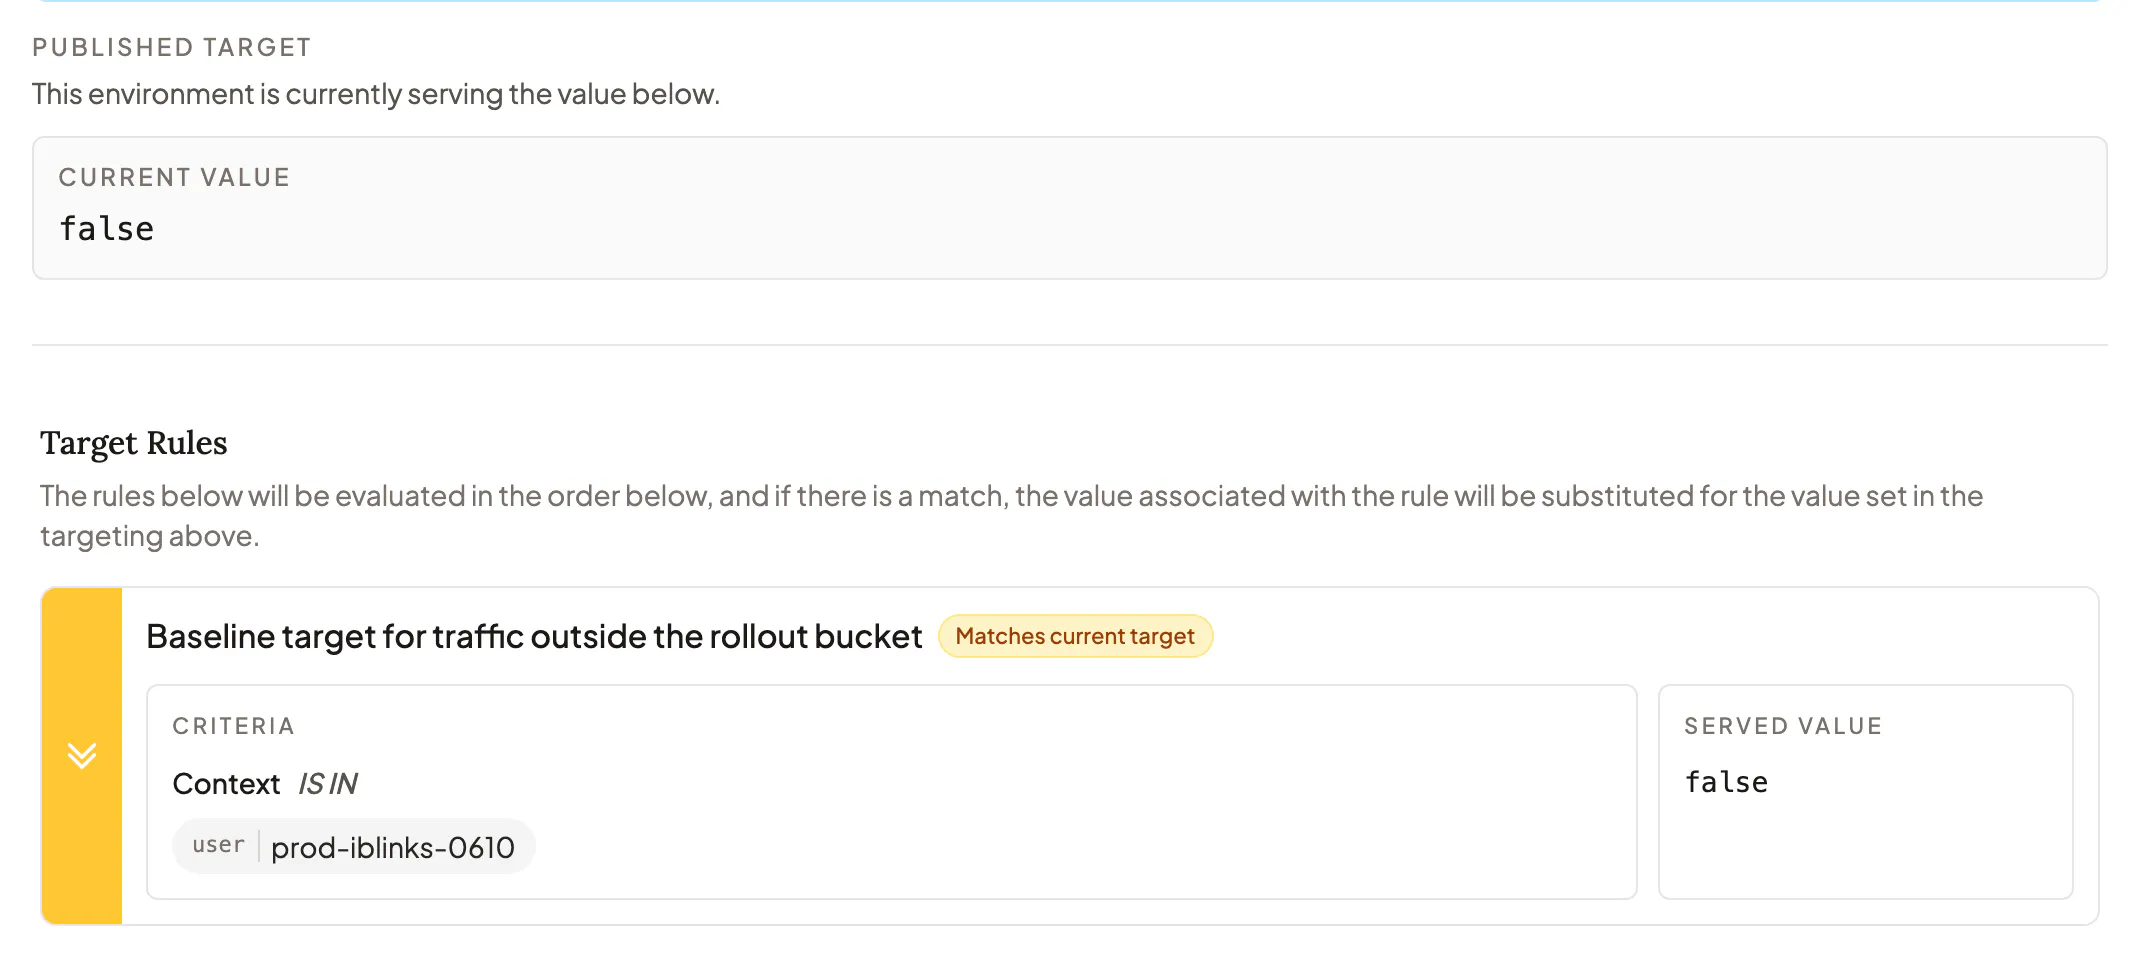This screenshot has width=2140, height=964.
Task: Click the "user" context type label
Action: coord(218,845)
